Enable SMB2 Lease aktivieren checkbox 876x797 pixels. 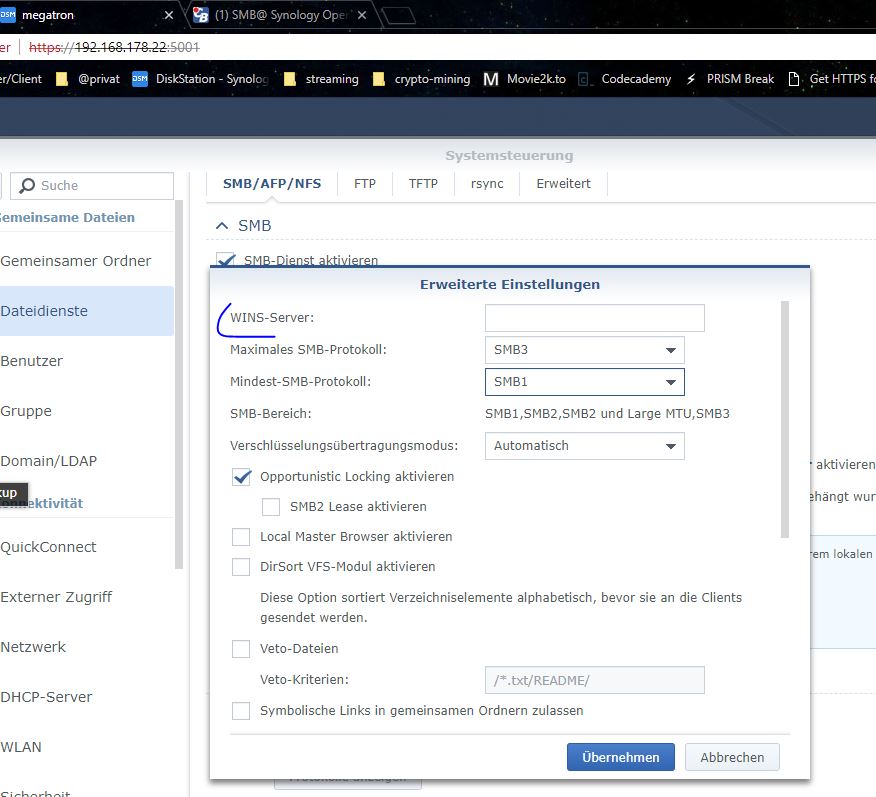[271, 507]
